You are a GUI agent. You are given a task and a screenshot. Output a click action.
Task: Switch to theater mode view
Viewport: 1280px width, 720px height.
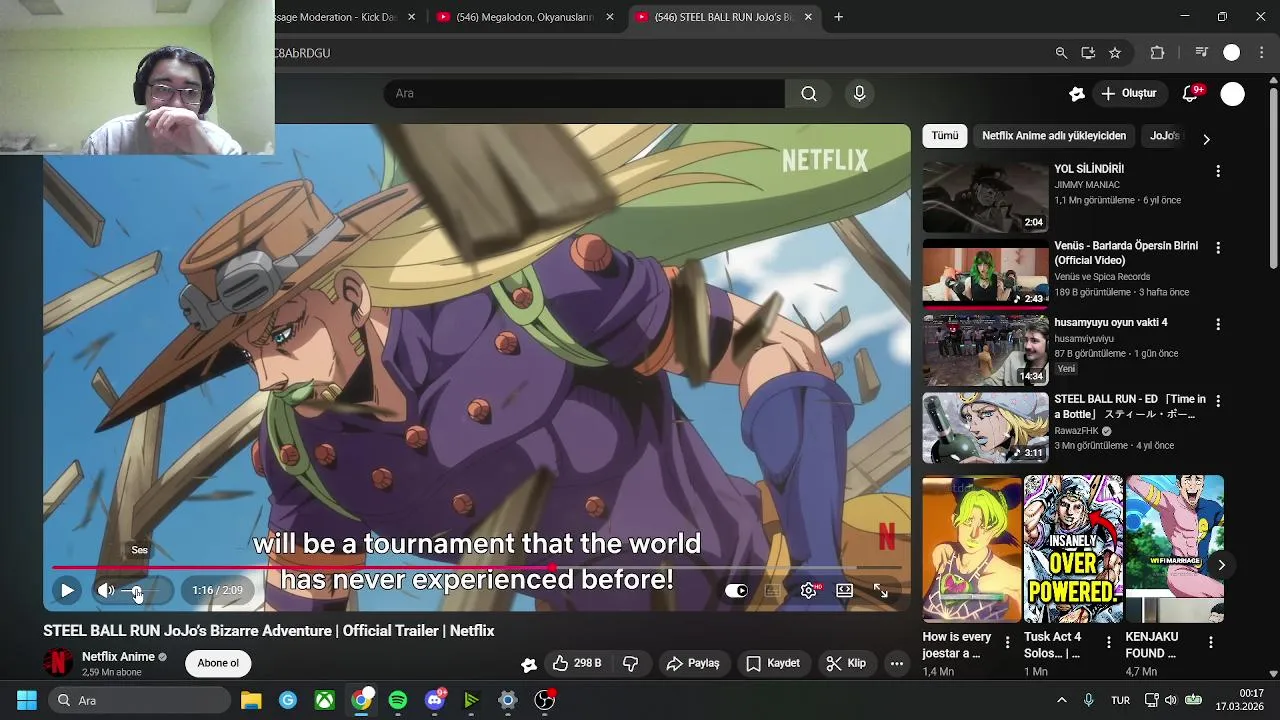point(845,591)
